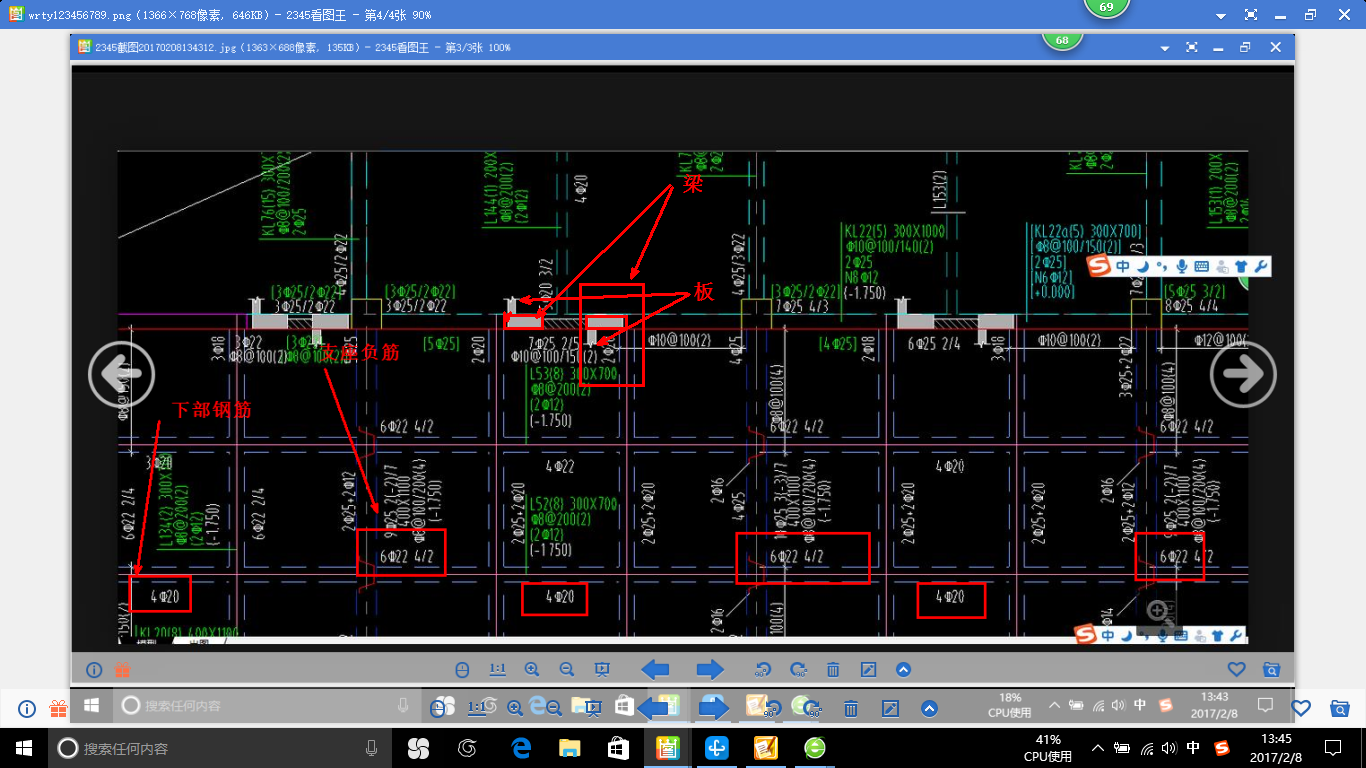Open soft keyboard on Sogou bar beside KL22a label
Image resolution: width=1366 pixels, height=768 pixels.
click(x=1201, y=266)
